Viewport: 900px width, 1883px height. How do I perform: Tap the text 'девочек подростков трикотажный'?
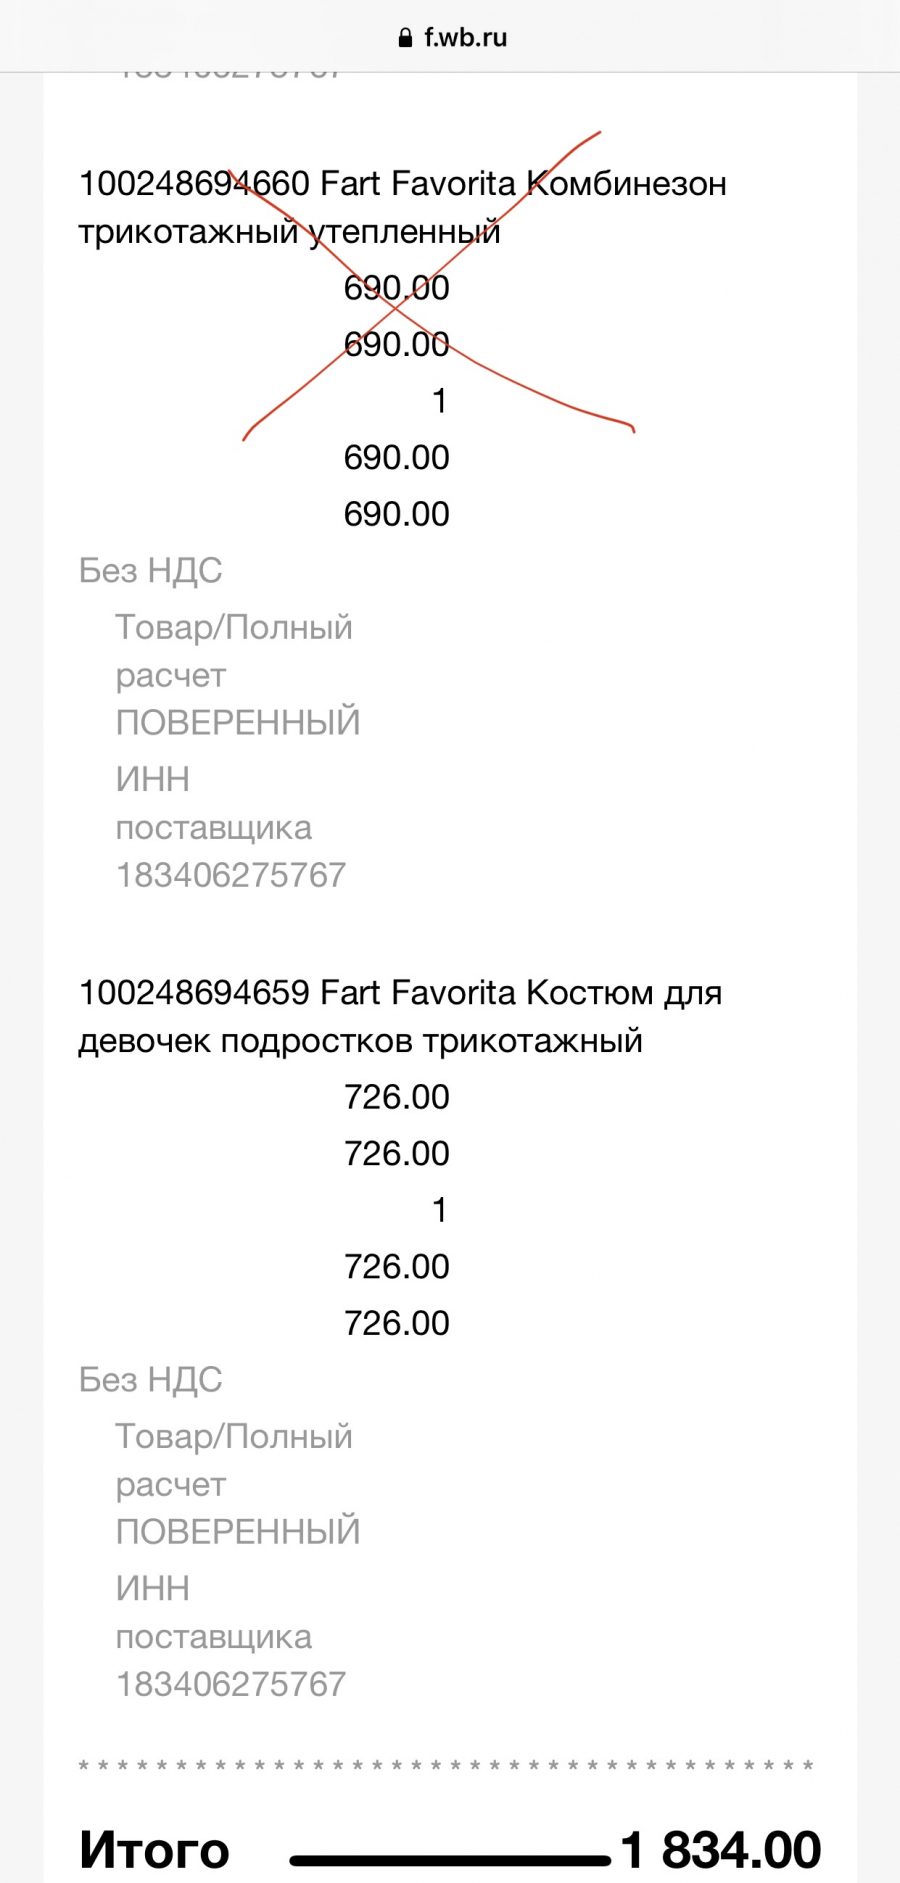click(x=361, y=1041)
